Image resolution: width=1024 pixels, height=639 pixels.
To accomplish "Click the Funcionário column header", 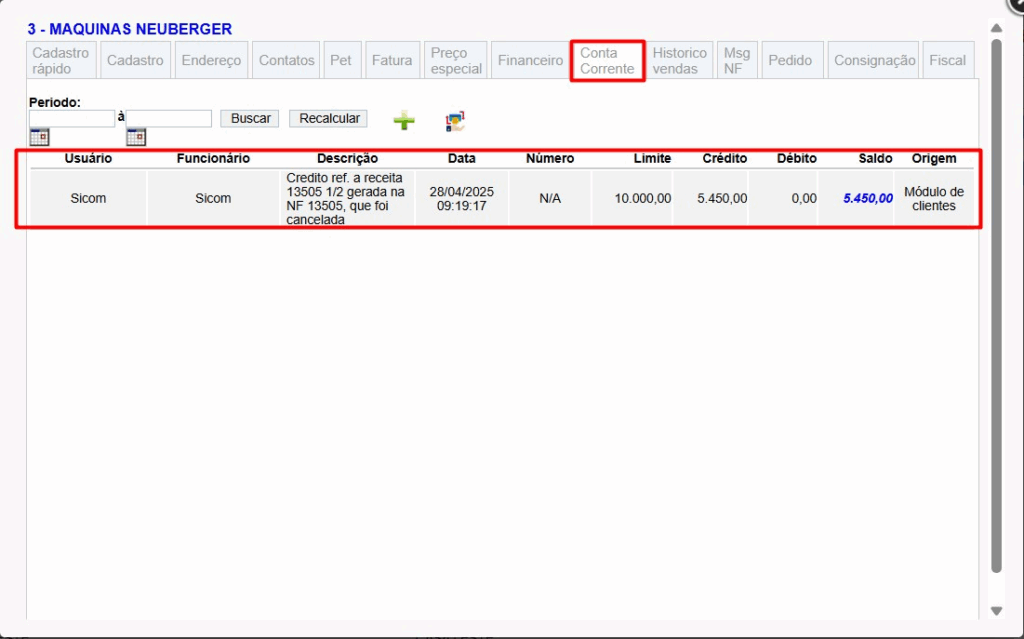I will click(213, 158).
